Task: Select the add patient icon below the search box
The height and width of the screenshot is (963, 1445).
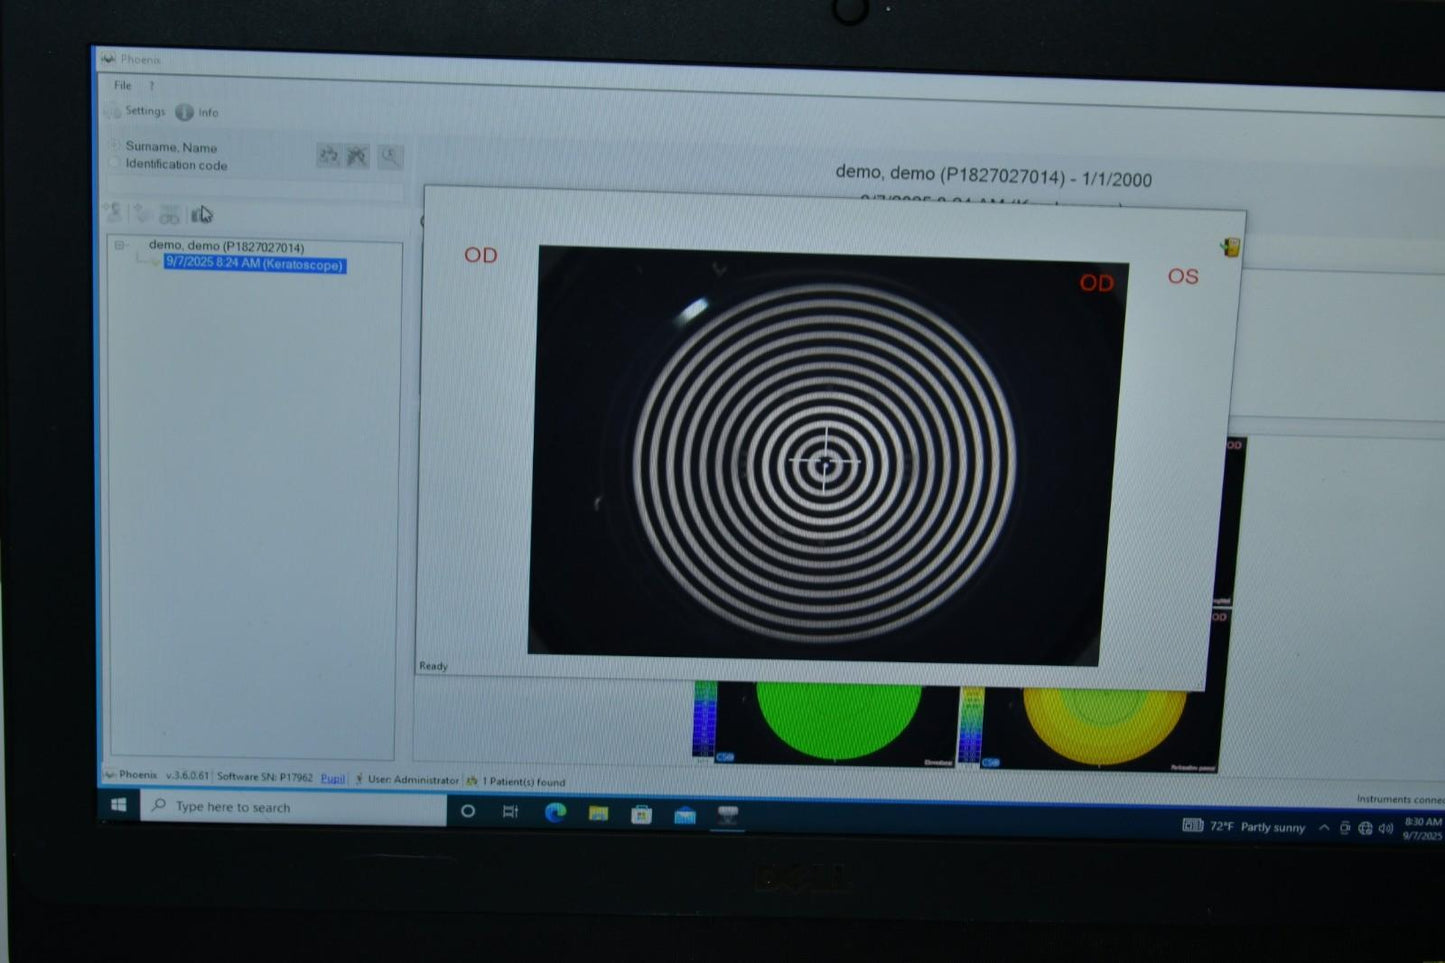Action: 112,213
